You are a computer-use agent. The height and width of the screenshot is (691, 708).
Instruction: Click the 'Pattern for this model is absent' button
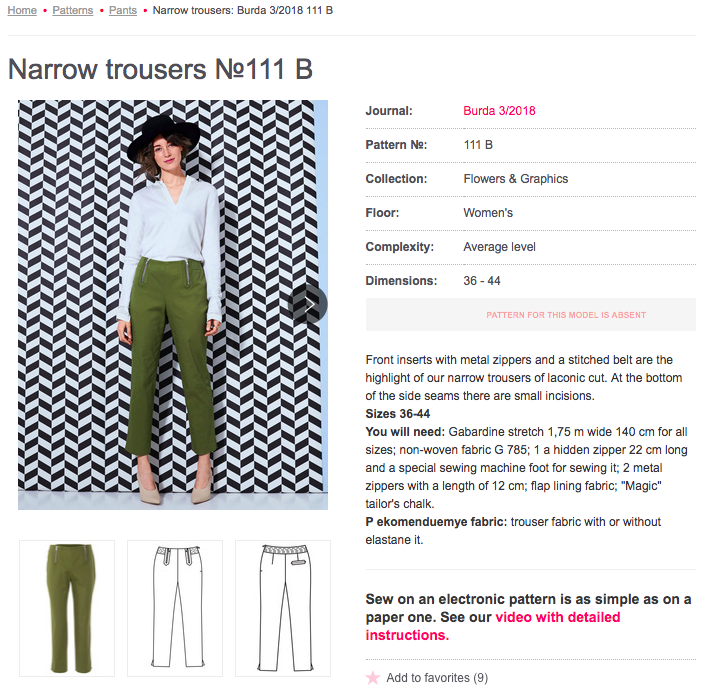[x=531, y=315]
